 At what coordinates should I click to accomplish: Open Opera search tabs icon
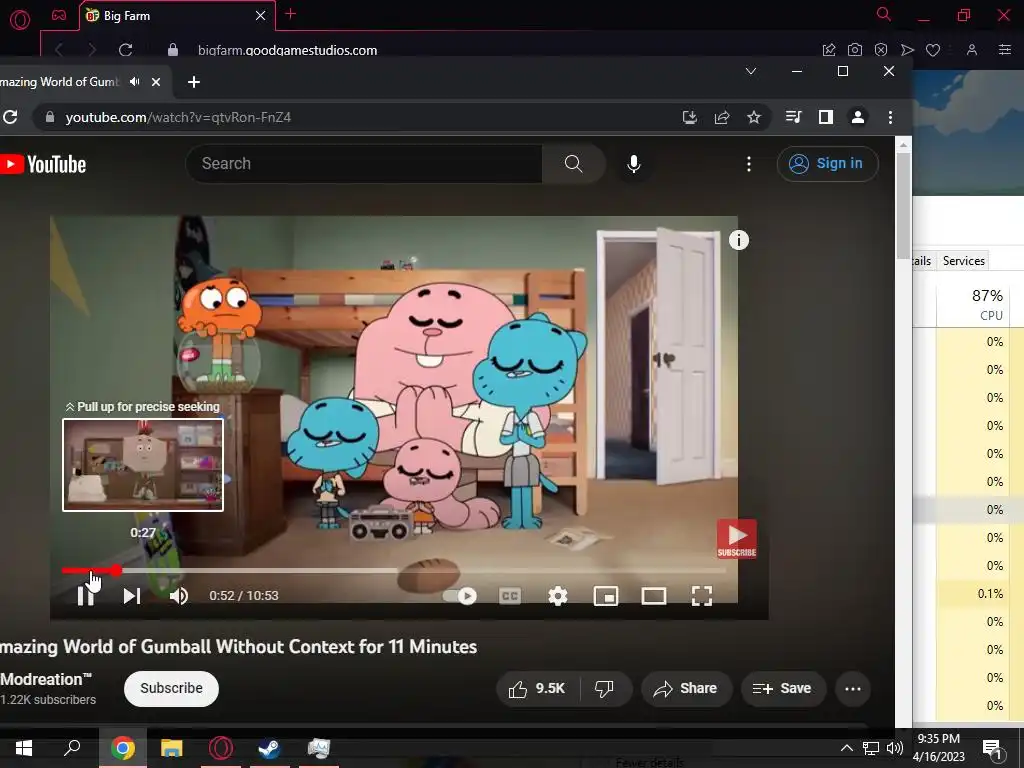coord(884,14)
